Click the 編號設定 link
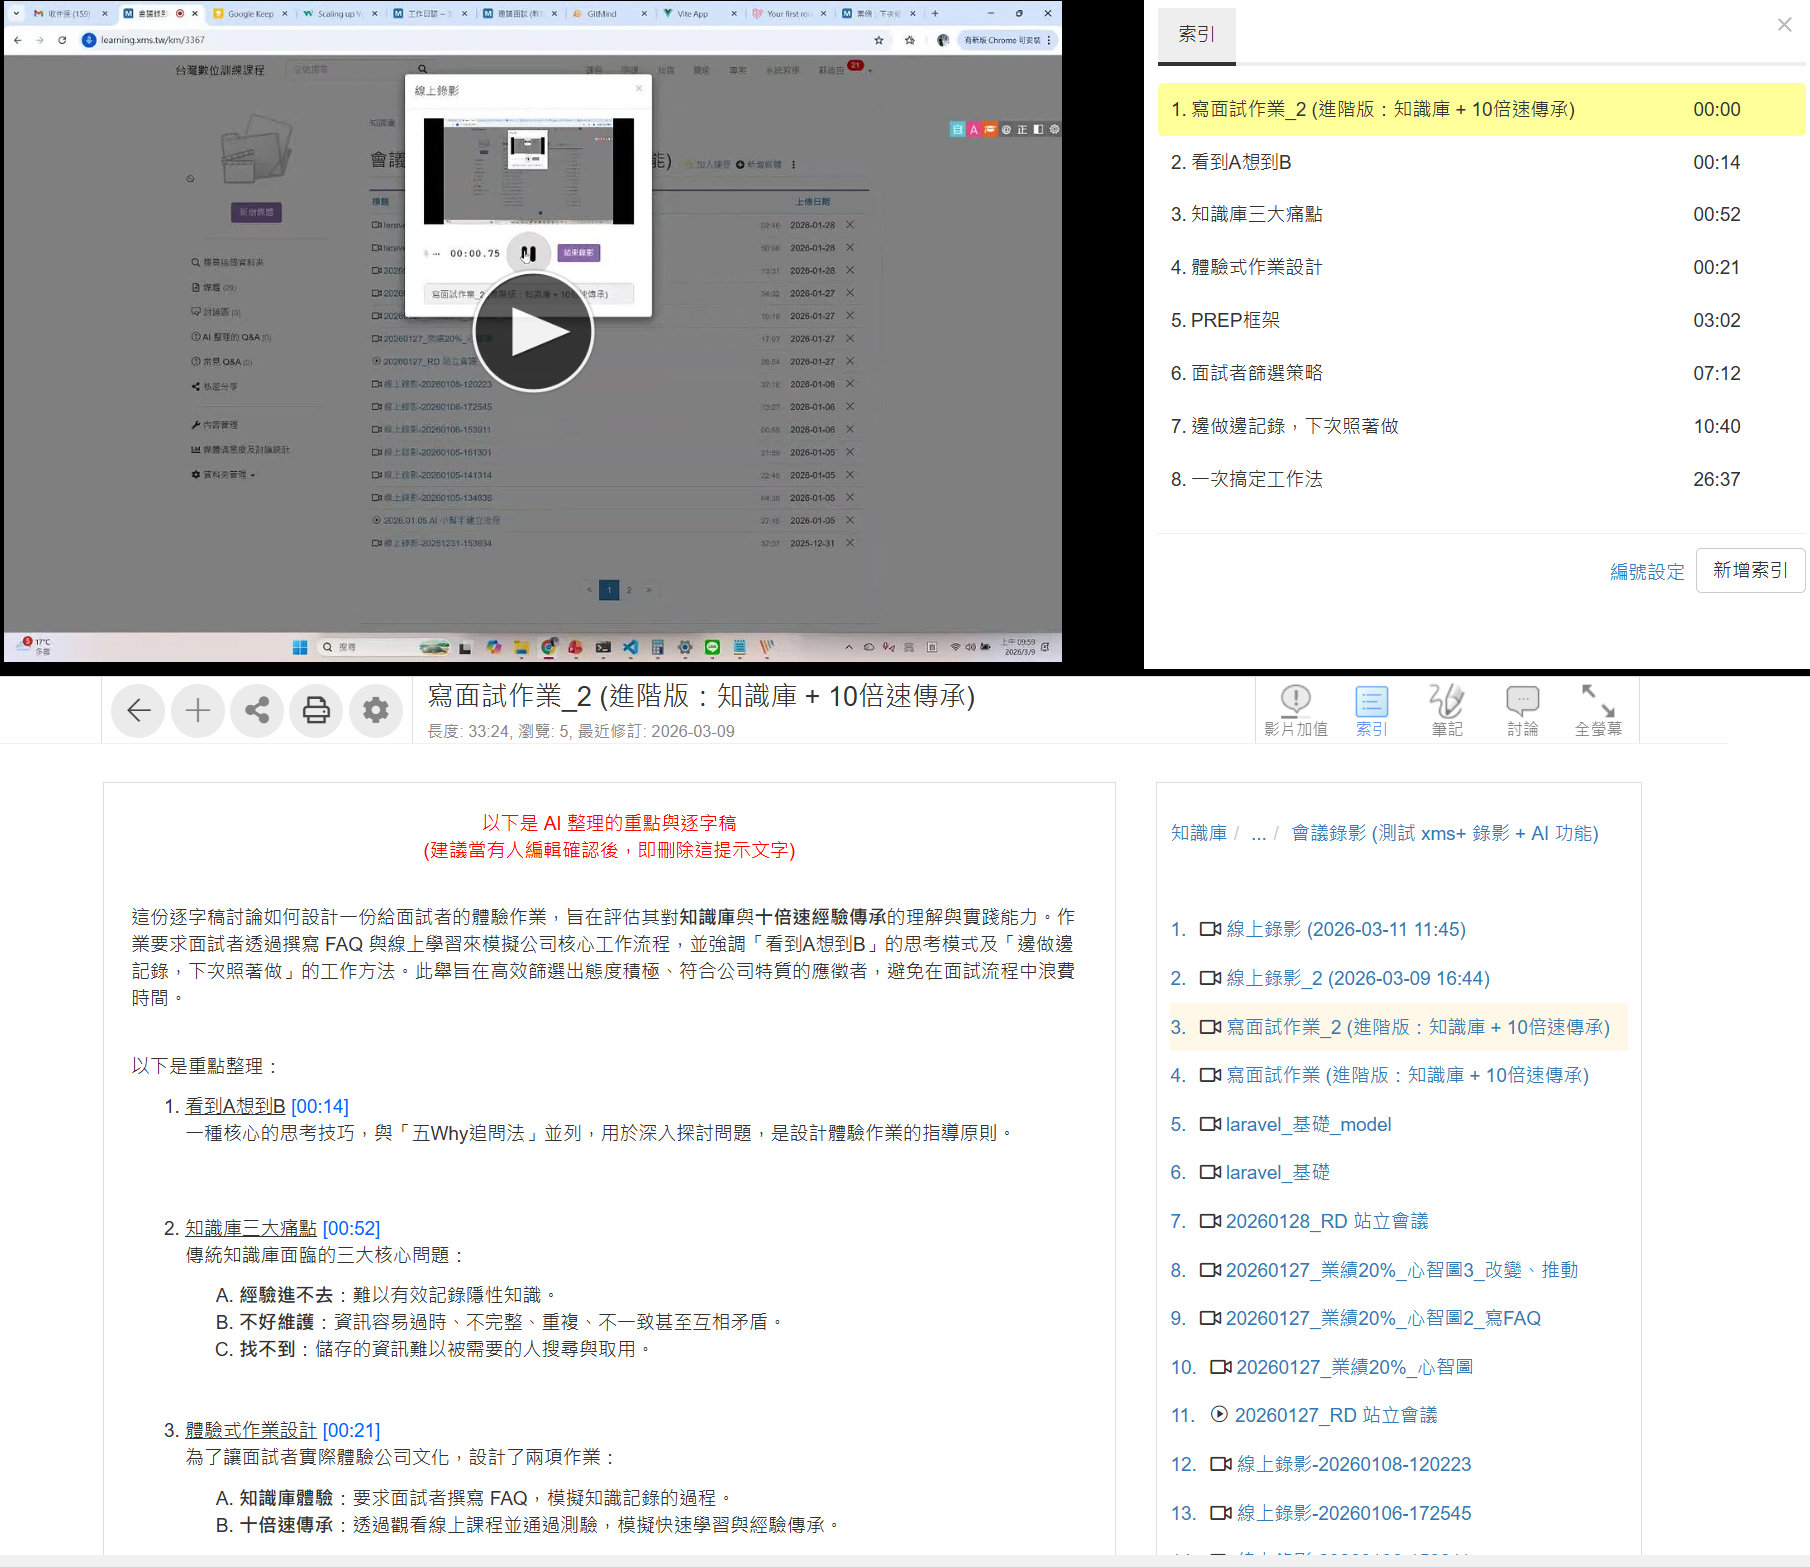The width and height of the screenshot is (1810, 1567). pyautogui.click(x=1646, y=572)
